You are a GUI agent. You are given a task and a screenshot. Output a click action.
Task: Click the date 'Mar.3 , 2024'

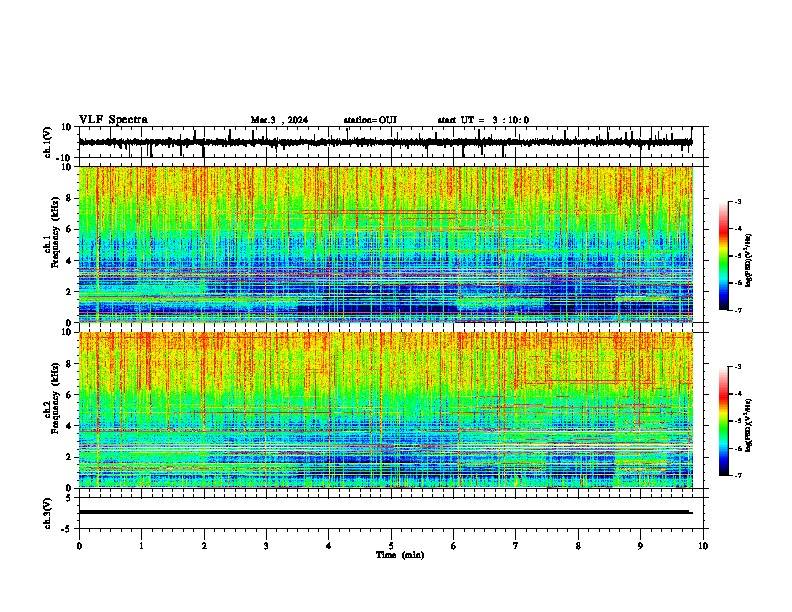[279, 120]
